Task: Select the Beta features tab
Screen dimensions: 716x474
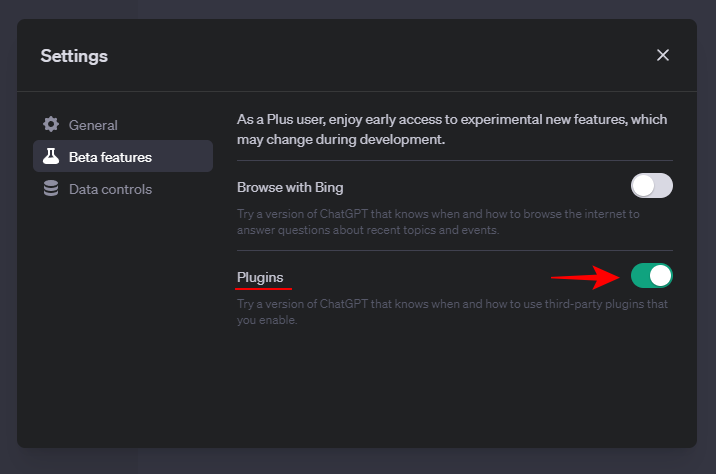Action: click(x=110, y=157)
